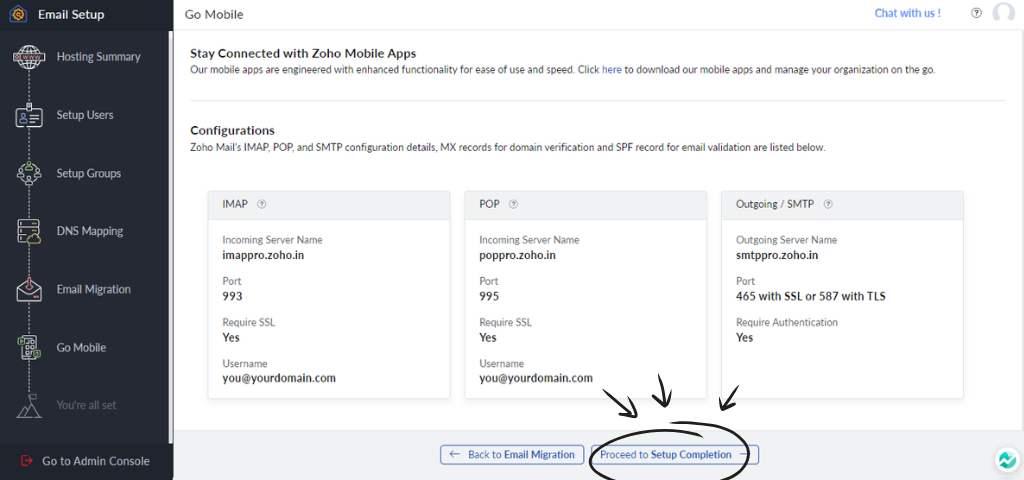Open the You're all set step

point(86,405)
